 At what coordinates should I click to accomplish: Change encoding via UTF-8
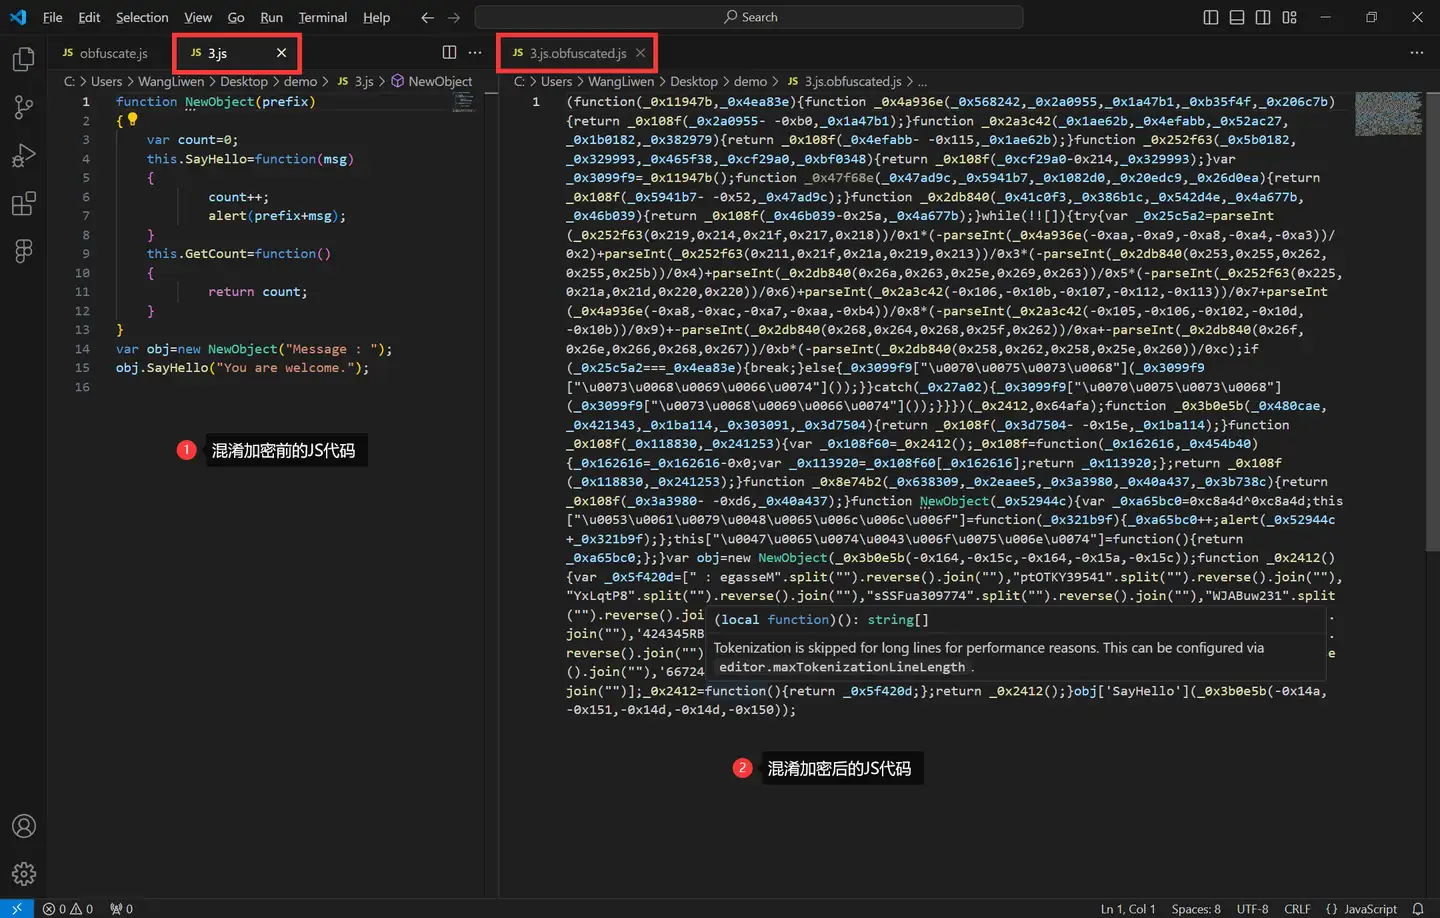coord(1252,908)
